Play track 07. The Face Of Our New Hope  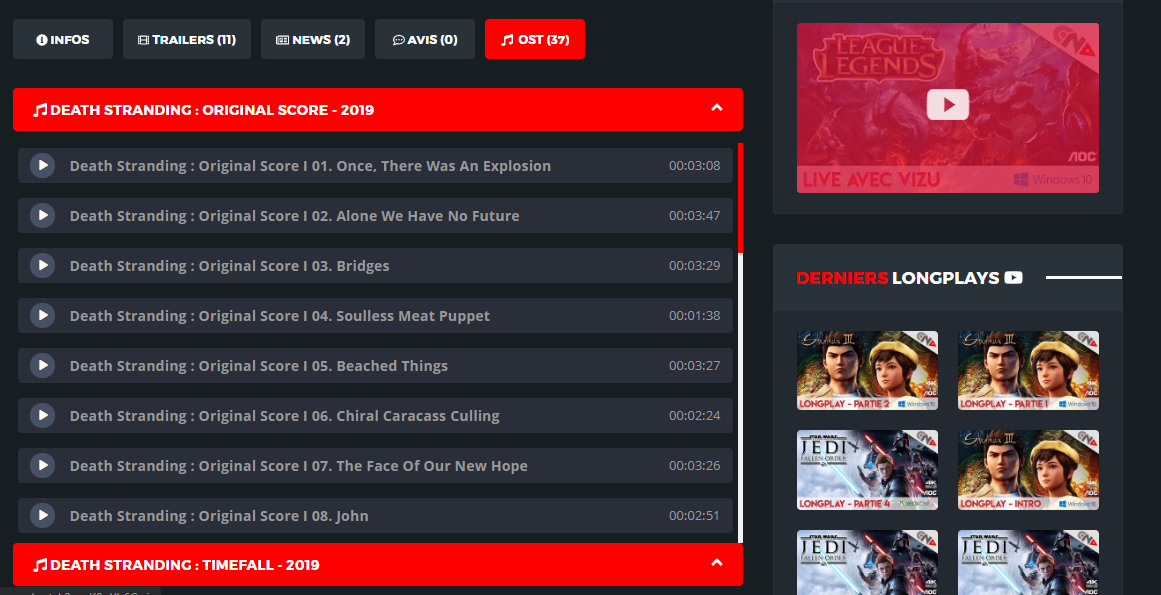(42, 465)
